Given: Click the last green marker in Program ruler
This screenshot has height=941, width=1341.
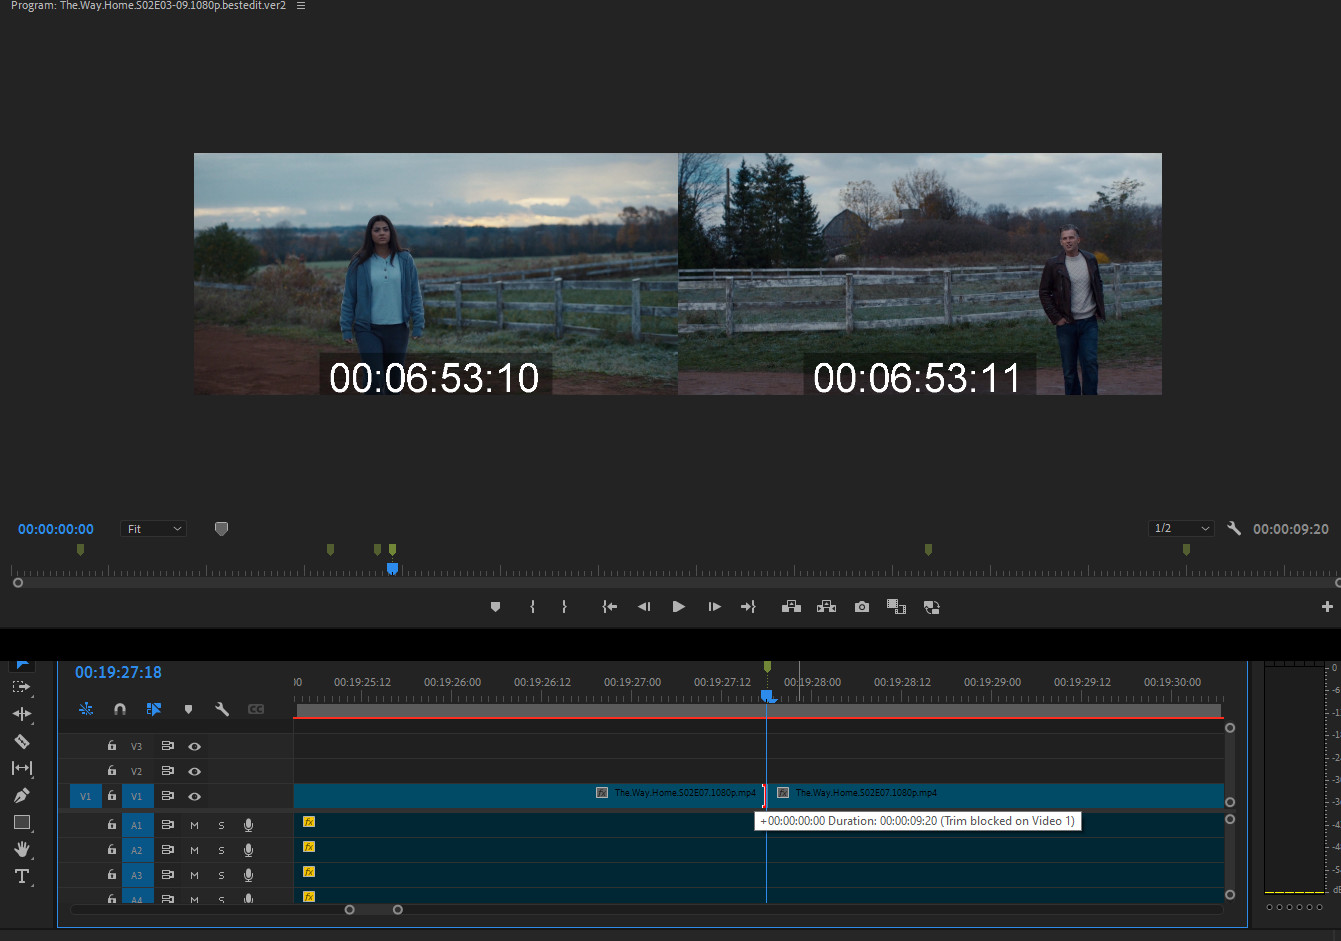Looking at the screenshot, I should pos(1186,549).
